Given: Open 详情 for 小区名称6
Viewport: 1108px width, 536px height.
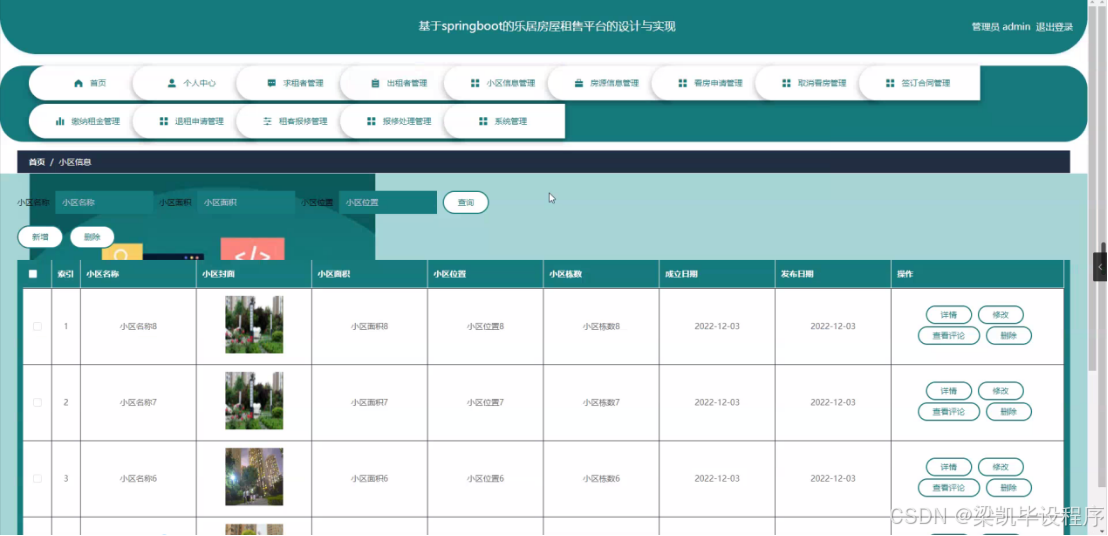Looking at the screenshot, I should [x=948, y=467].
